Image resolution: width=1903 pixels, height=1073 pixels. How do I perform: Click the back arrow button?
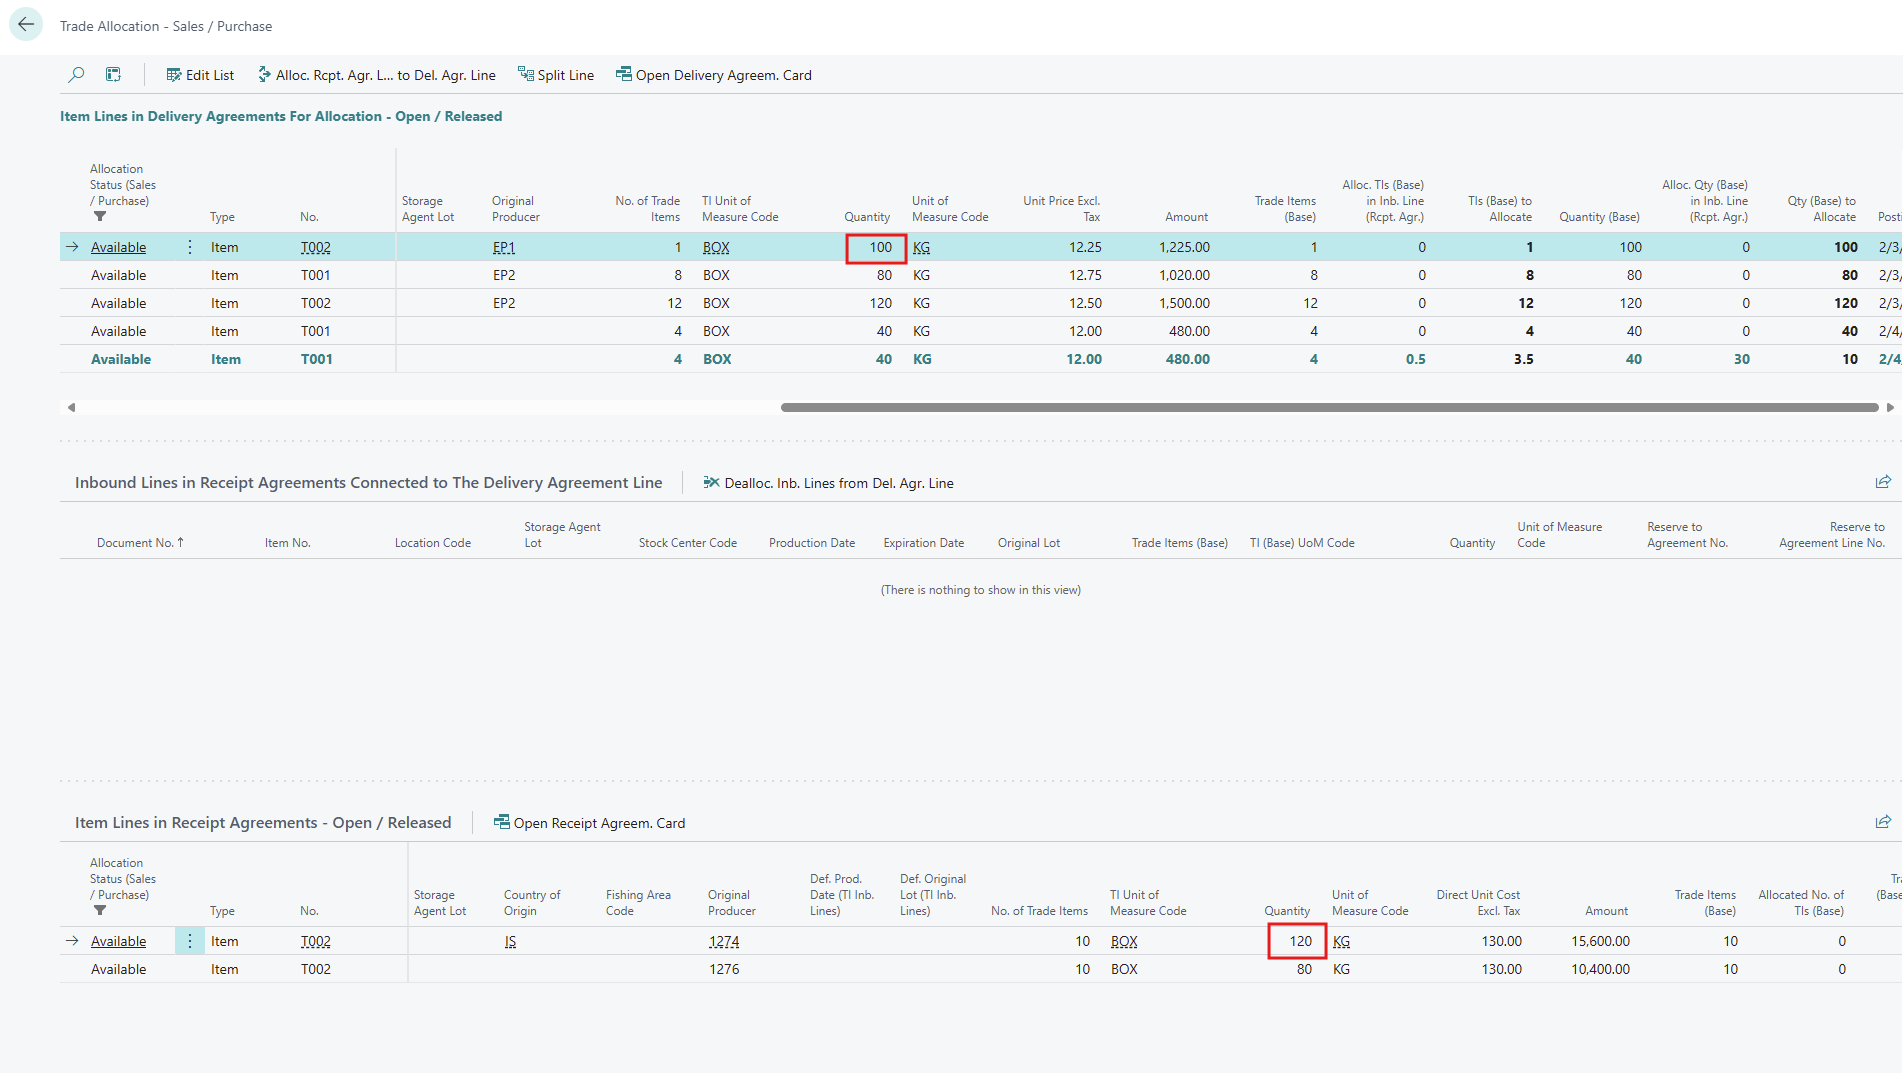tap(26, 25)
